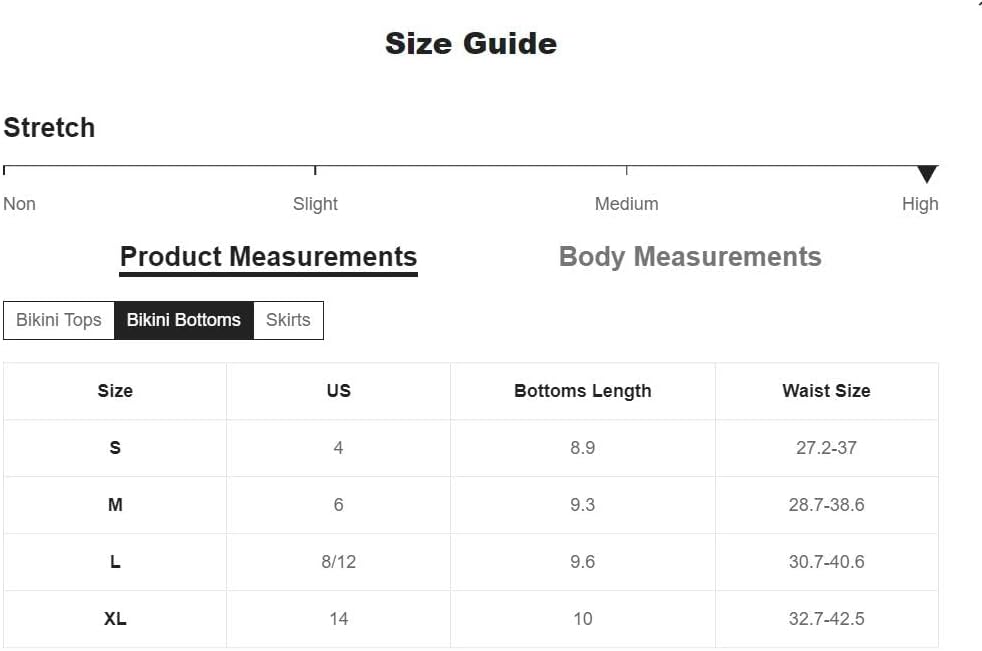Image resolution: width=982 pixels, height=651 pixels.
Task: Select the Bikini Bottoms category
Action: click(183, 320)
